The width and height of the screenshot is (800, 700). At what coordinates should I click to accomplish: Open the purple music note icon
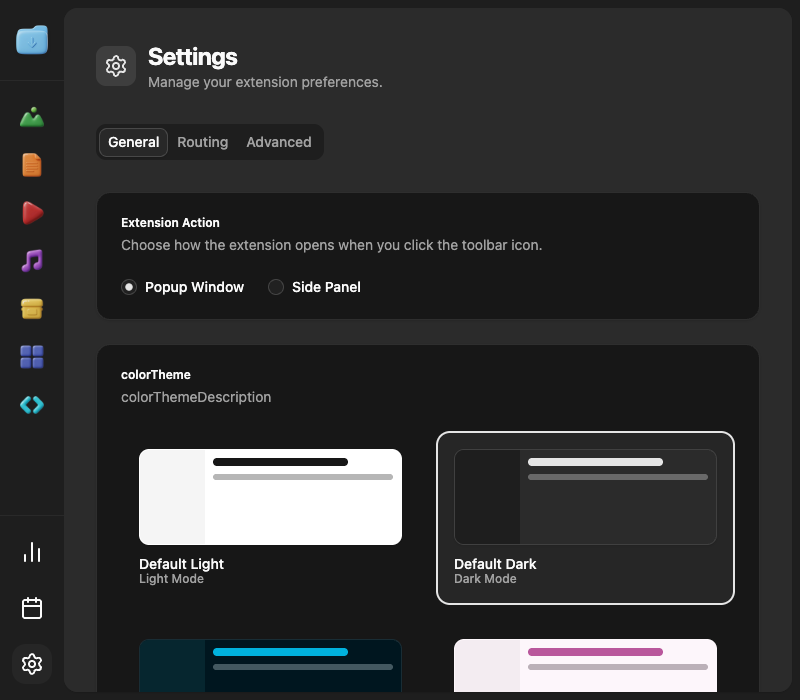pos(32,261)
